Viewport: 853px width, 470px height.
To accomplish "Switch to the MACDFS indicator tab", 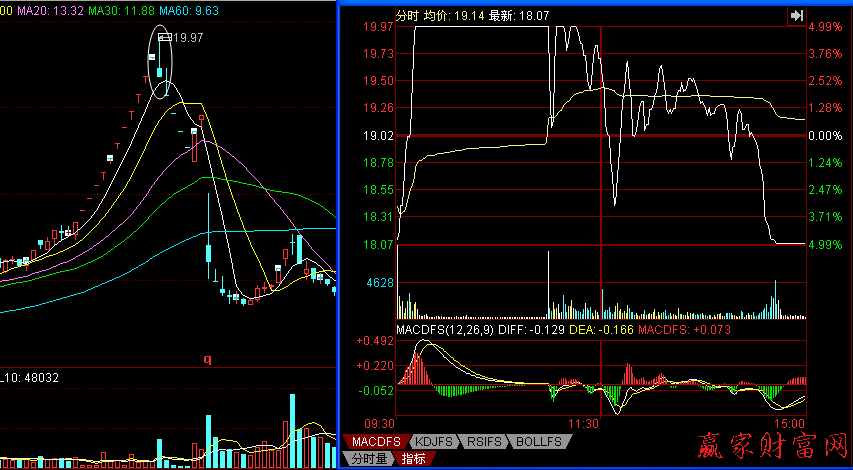I will pyautogui.click(x=376, y=441).
